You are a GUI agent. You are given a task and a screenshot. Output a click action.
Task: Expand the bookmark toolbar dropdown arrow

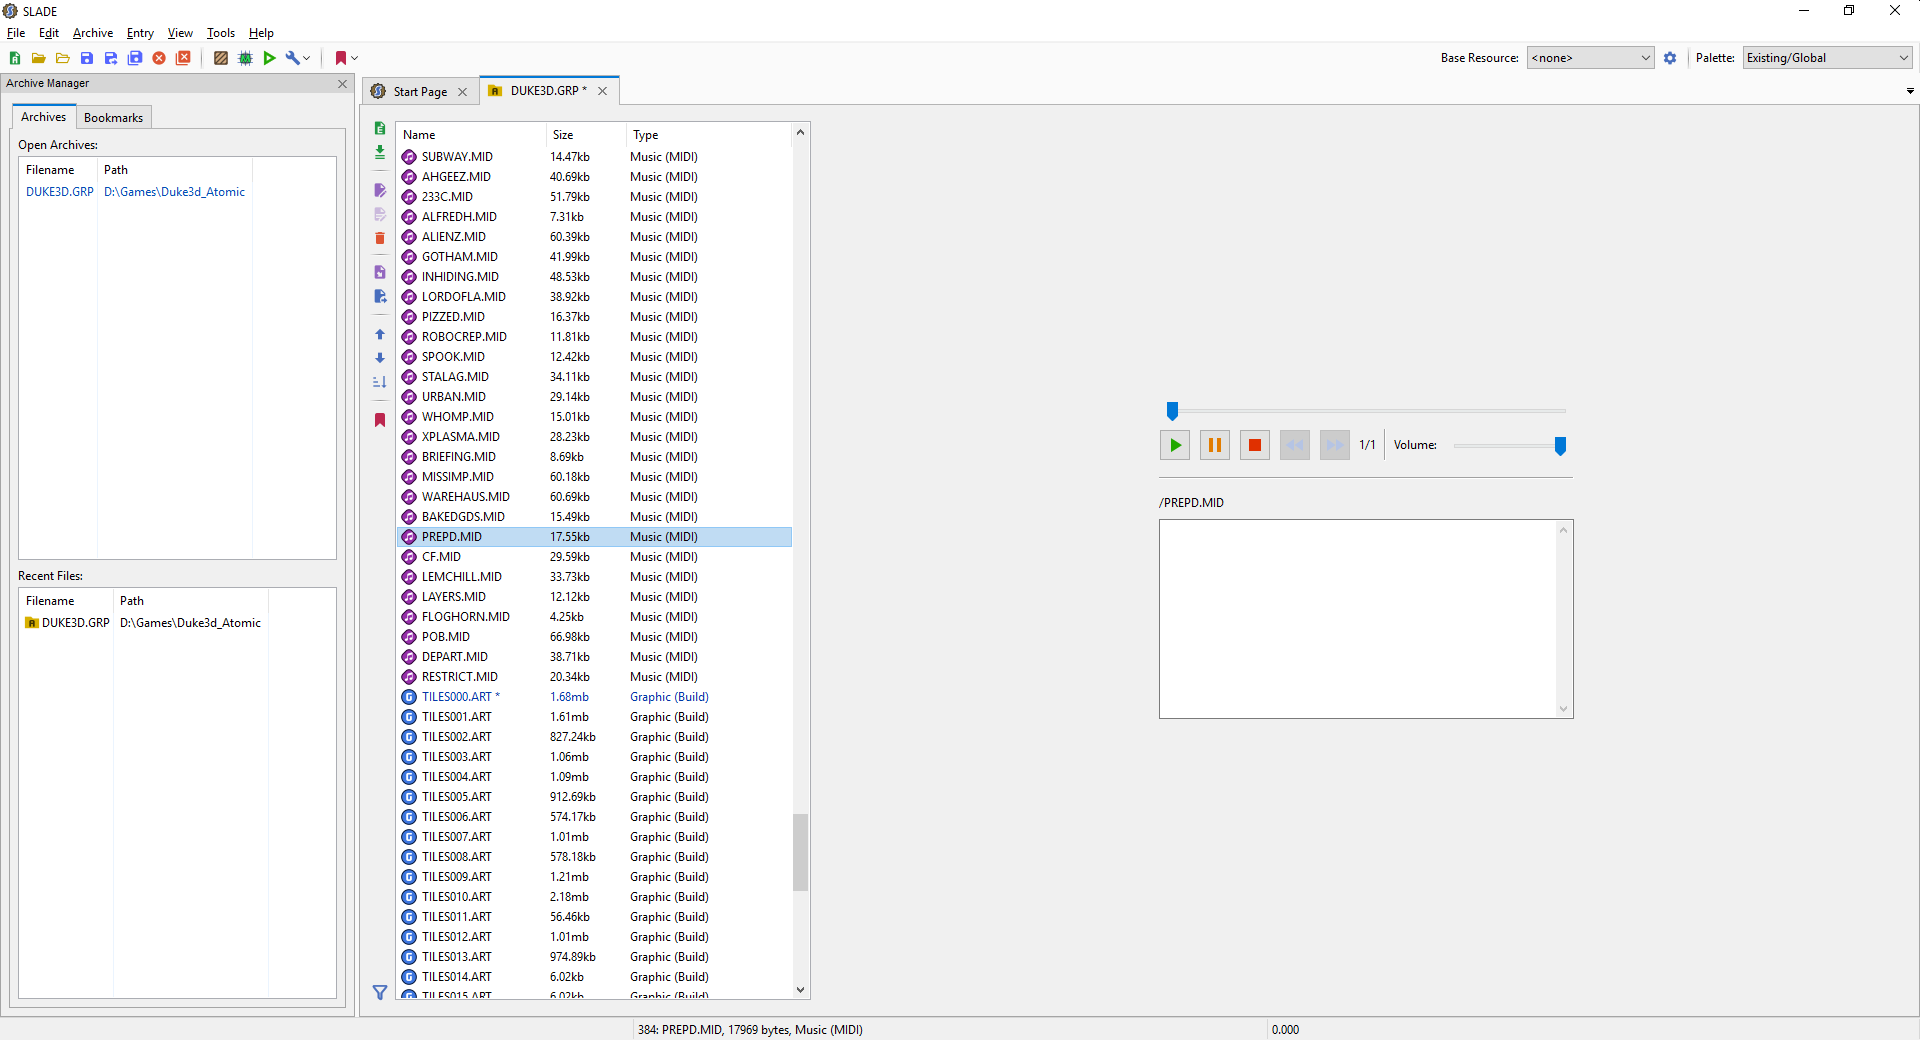coord(355,58)
